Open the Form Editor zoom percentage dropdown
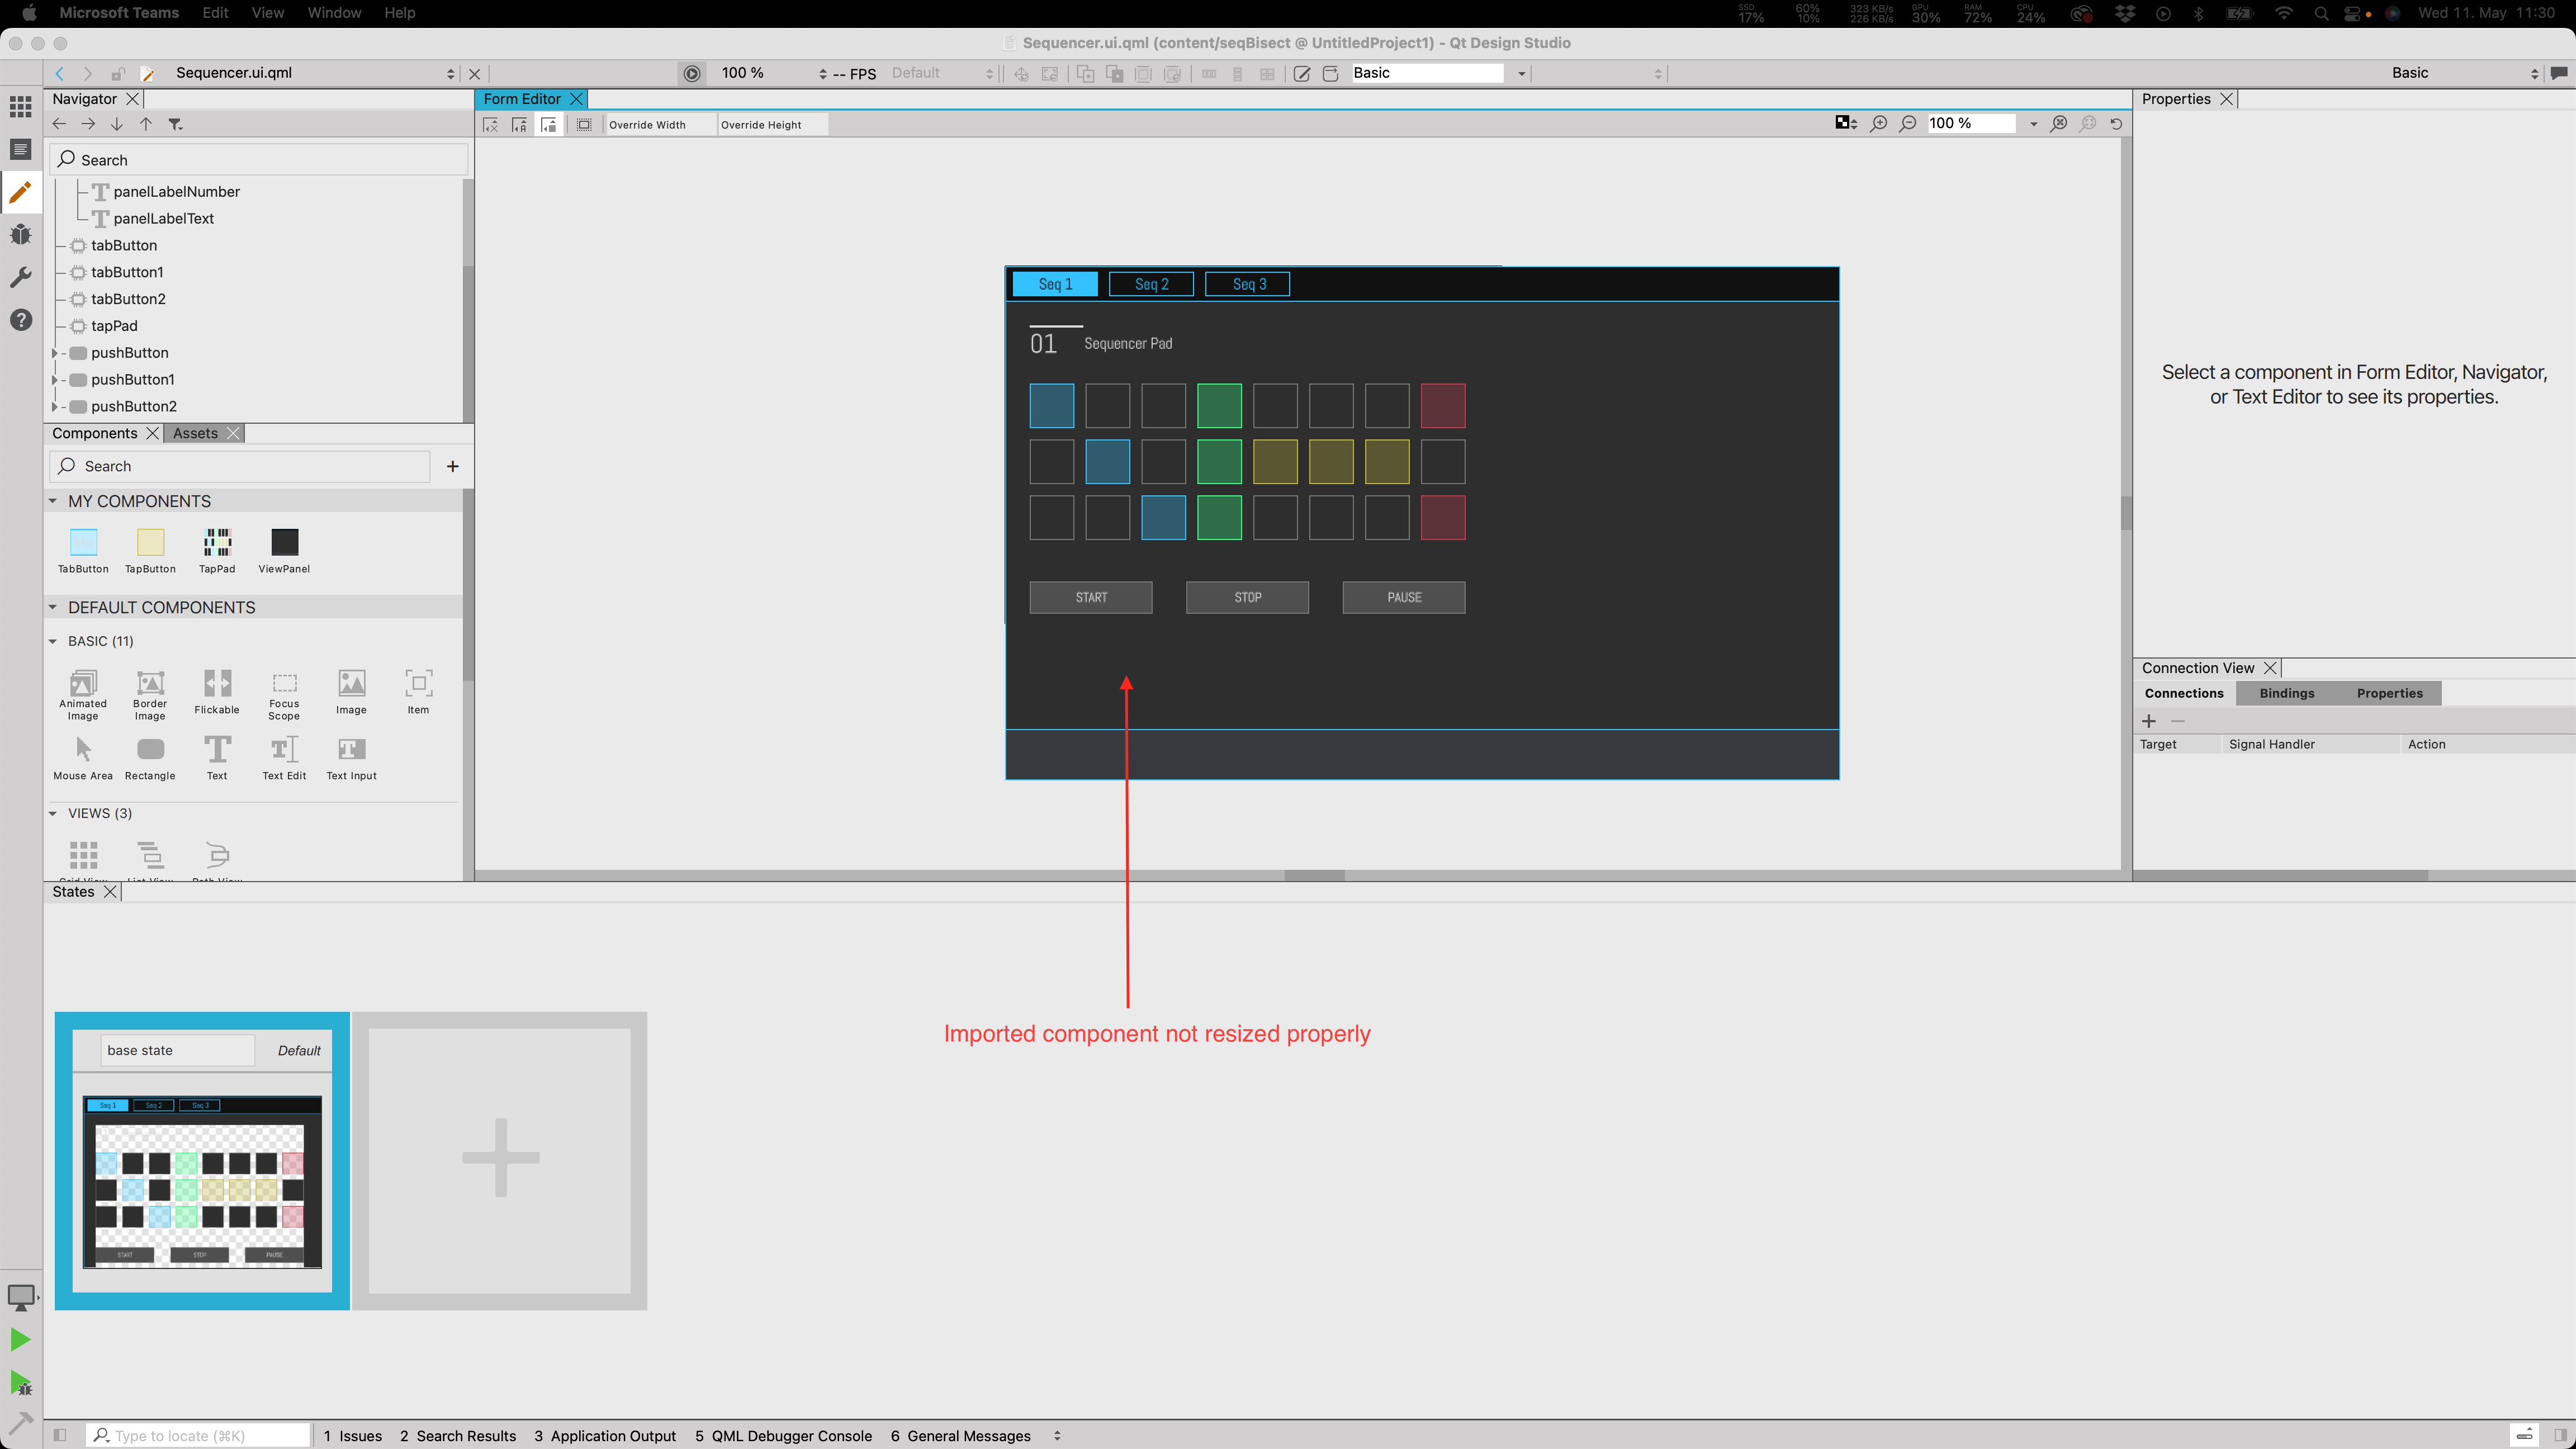Viewport: 2576px width, 1449px height. pos(2033,124)
